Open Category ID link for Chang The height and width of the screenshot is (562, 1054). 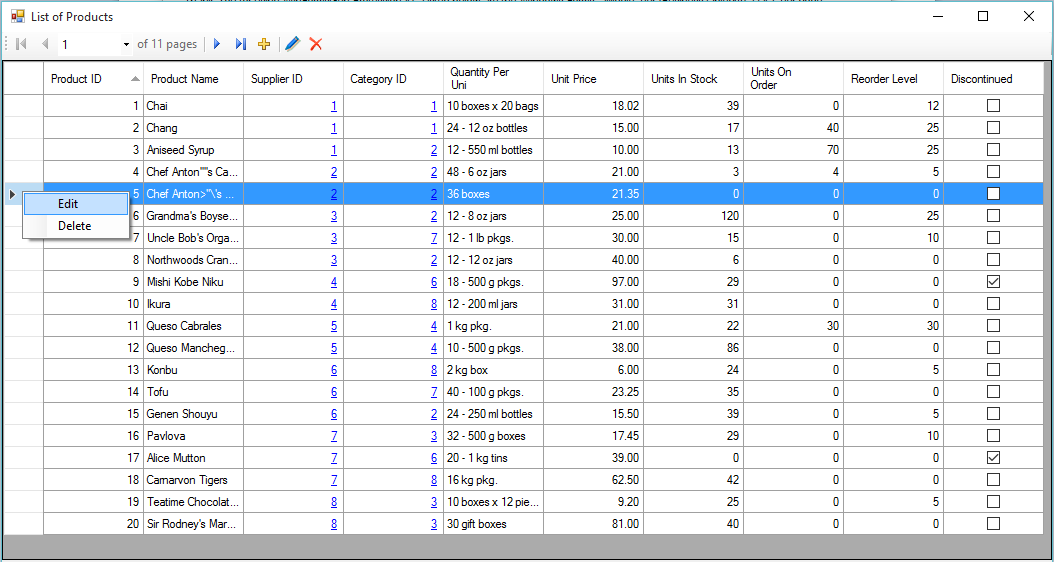[x=434, y=128]
